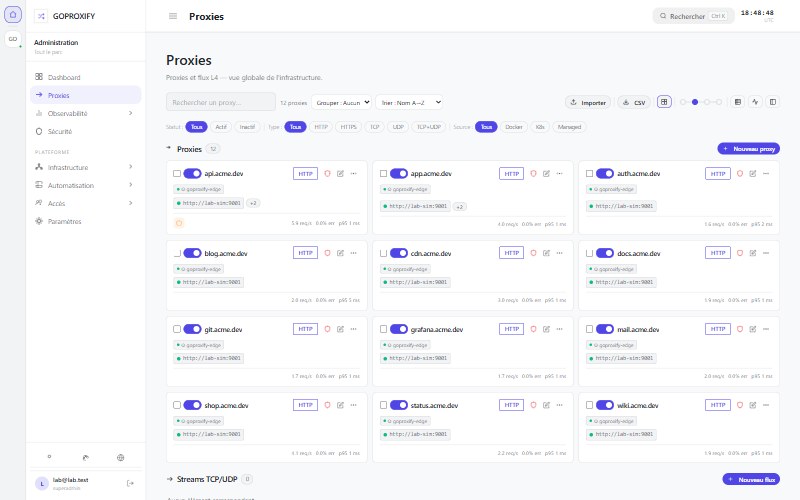Filter source by Managed
800x500 pixels.
[x=569, y=127]
